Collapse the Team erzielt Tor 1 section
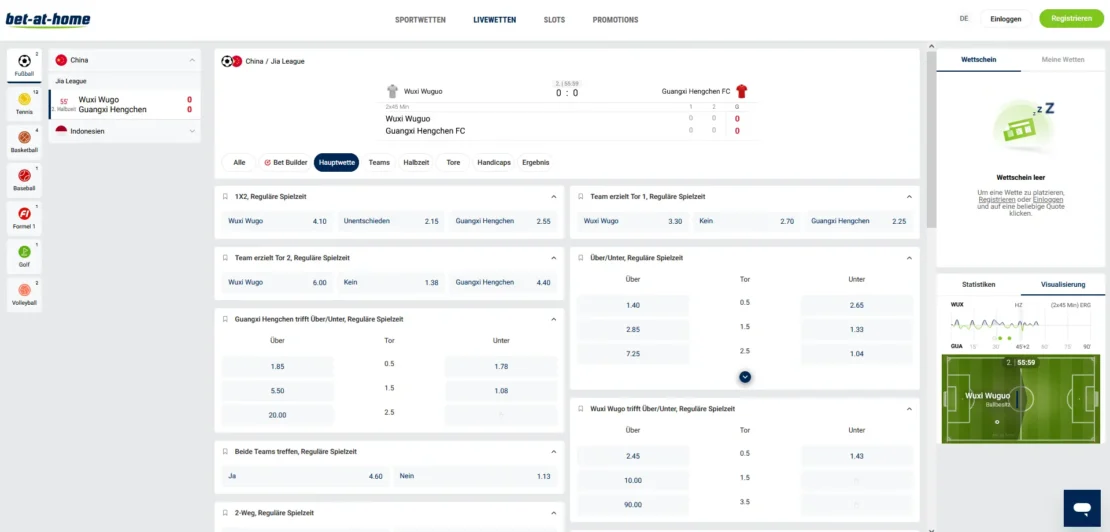 [909, 197]
